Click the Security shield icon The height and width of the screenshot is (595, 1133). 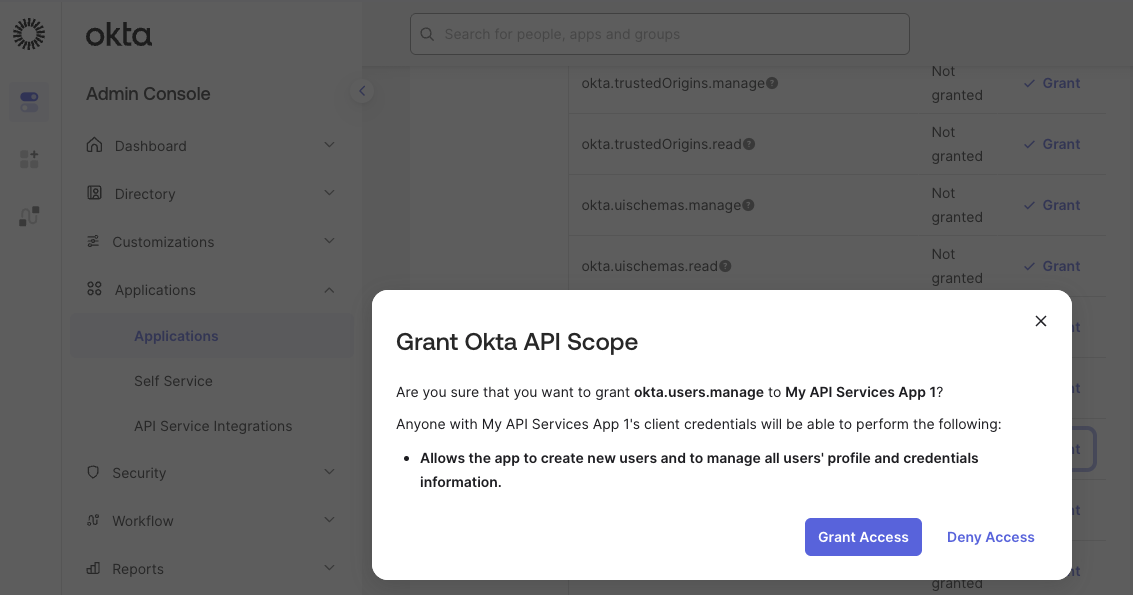point(93,472)
